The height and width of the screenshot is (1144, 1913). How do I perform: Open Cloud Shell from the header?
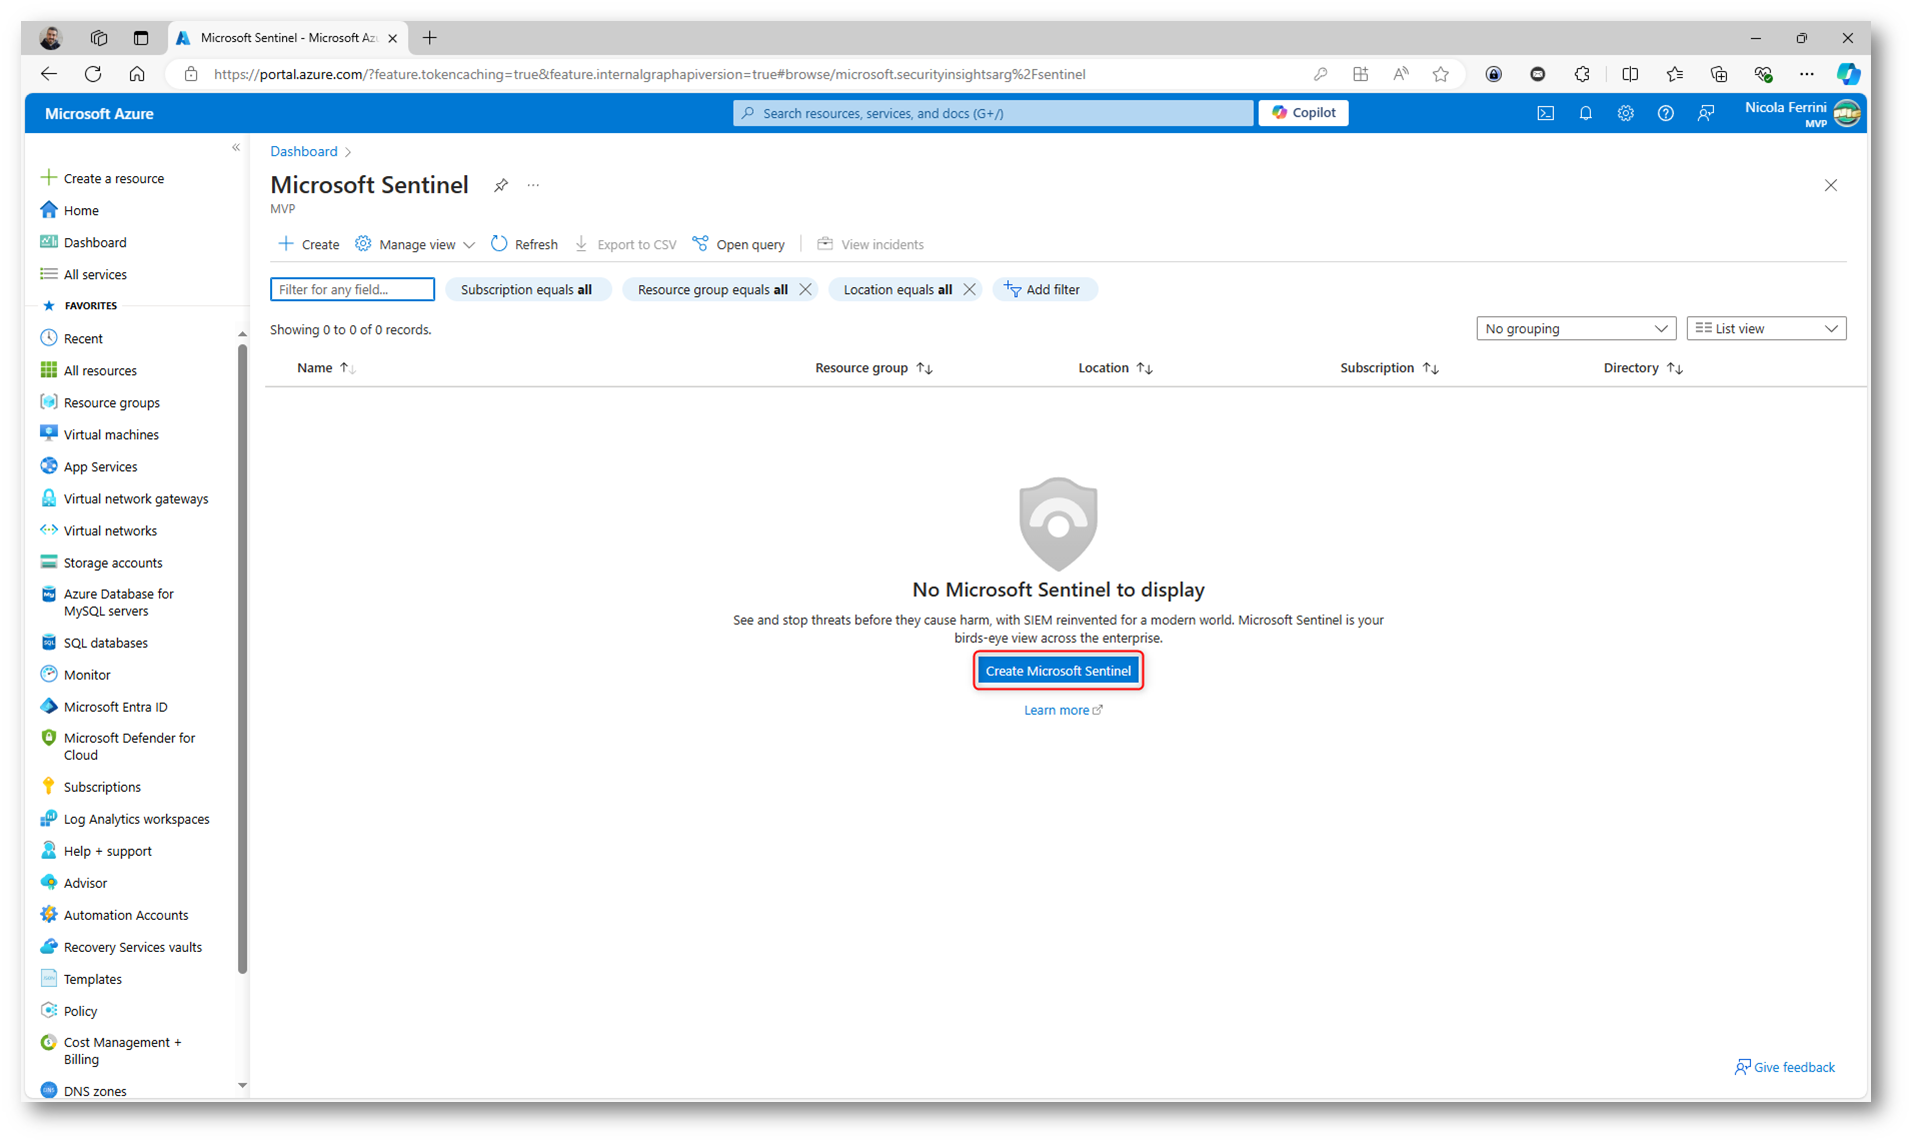click(x=1545, y=113)
